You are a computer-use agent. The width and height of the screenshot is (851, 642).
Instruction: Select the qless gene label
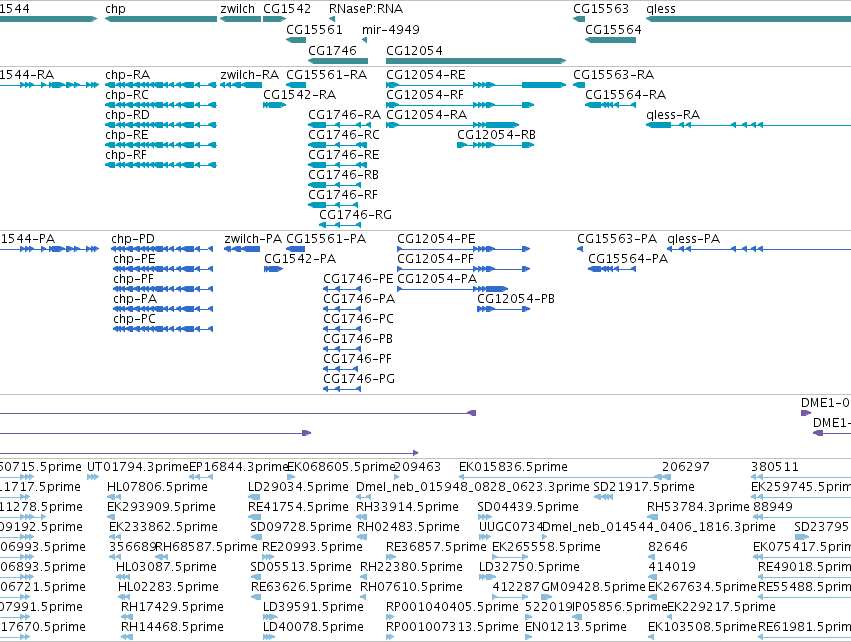661,9
